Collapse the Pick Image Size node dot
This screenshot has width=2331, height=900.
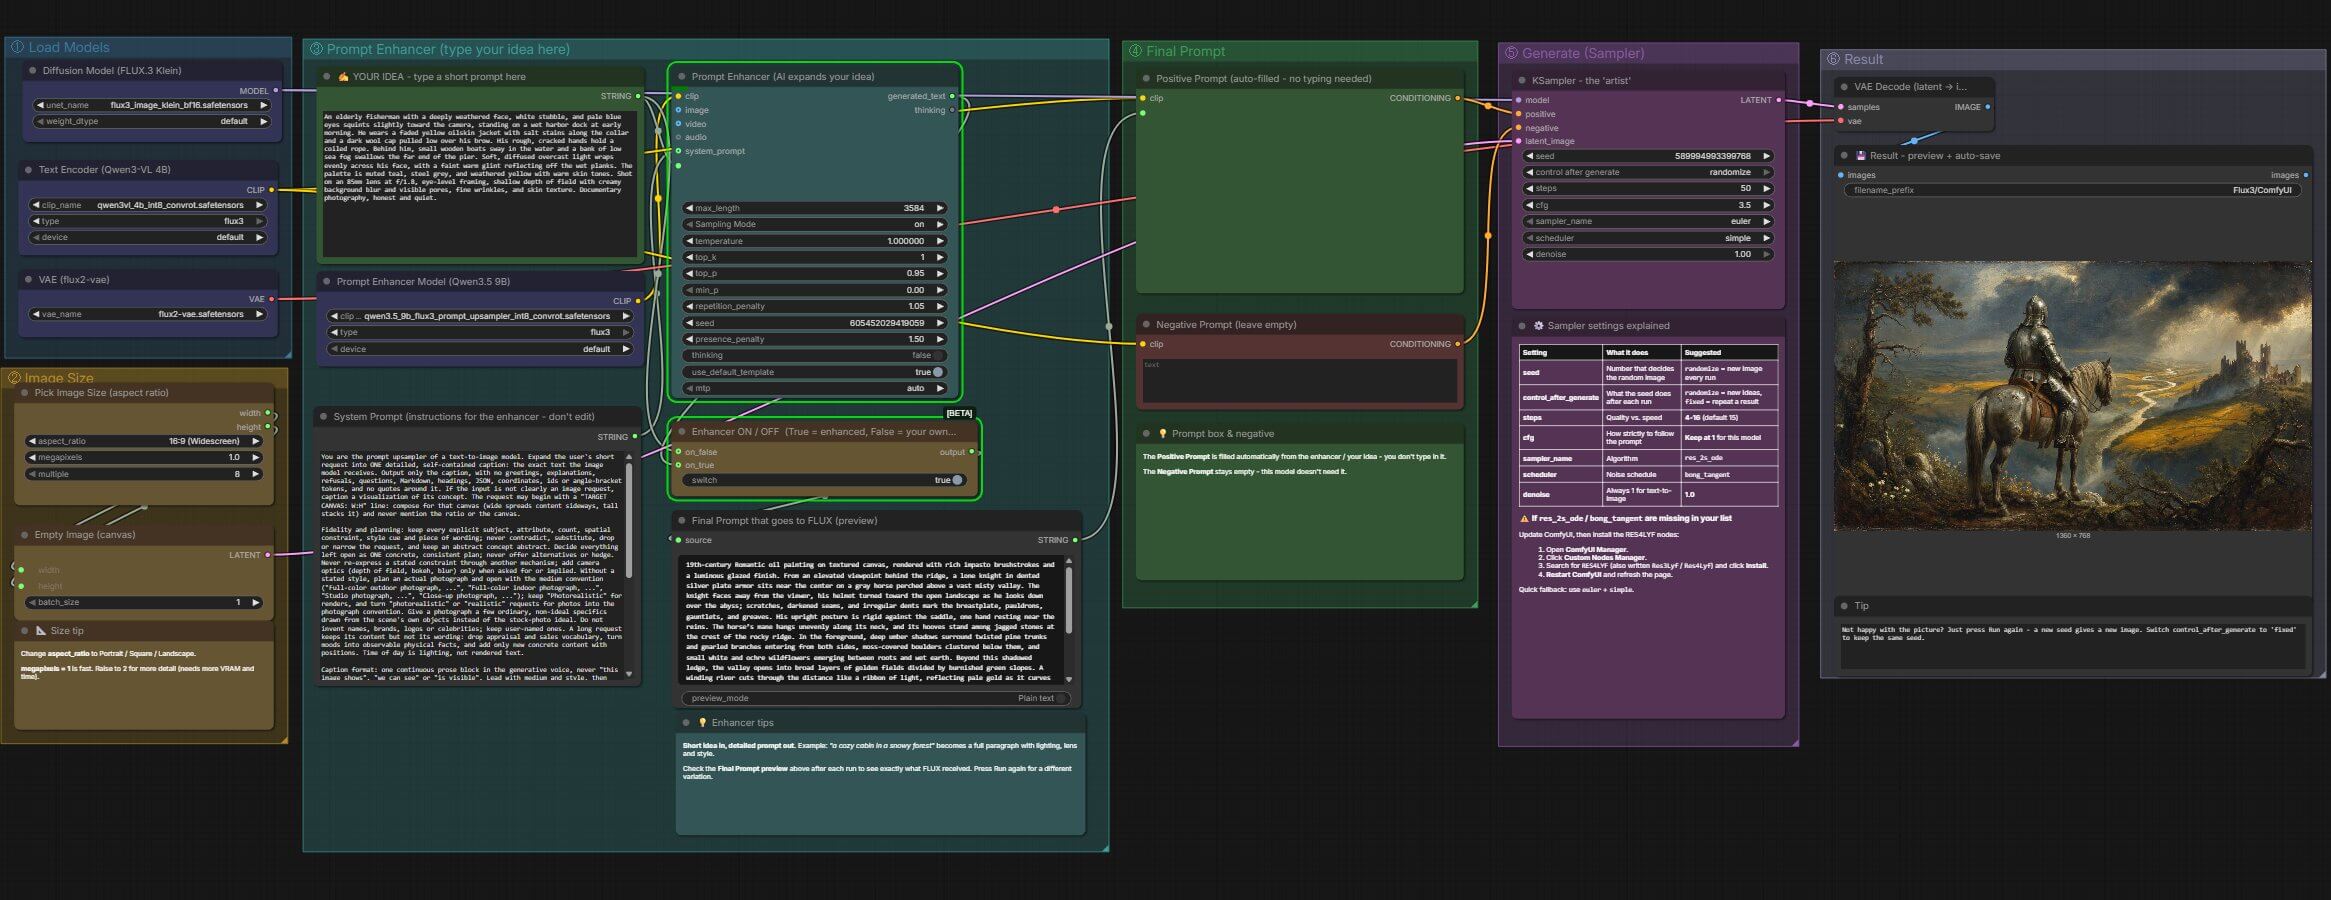click(x=25, y=393)
